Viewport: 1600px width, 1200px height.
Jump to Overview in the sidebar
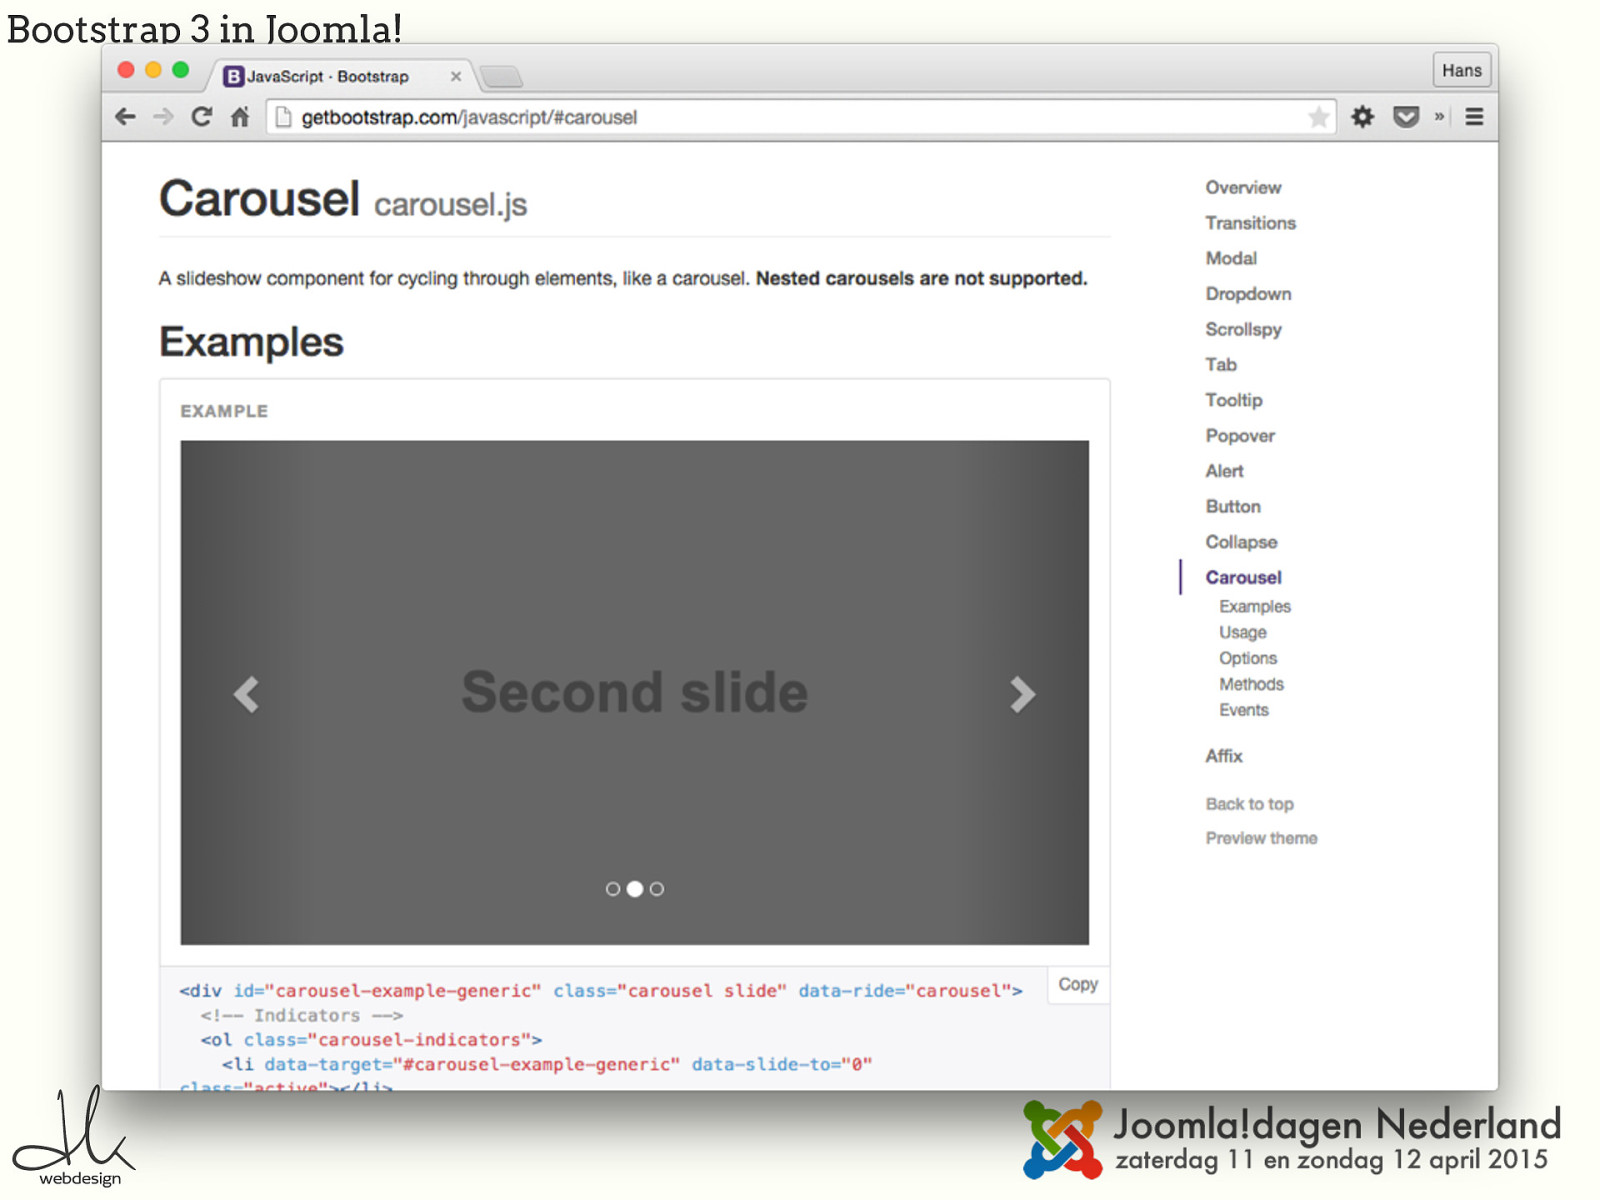pyautogui.click(x=1243, y=188)
